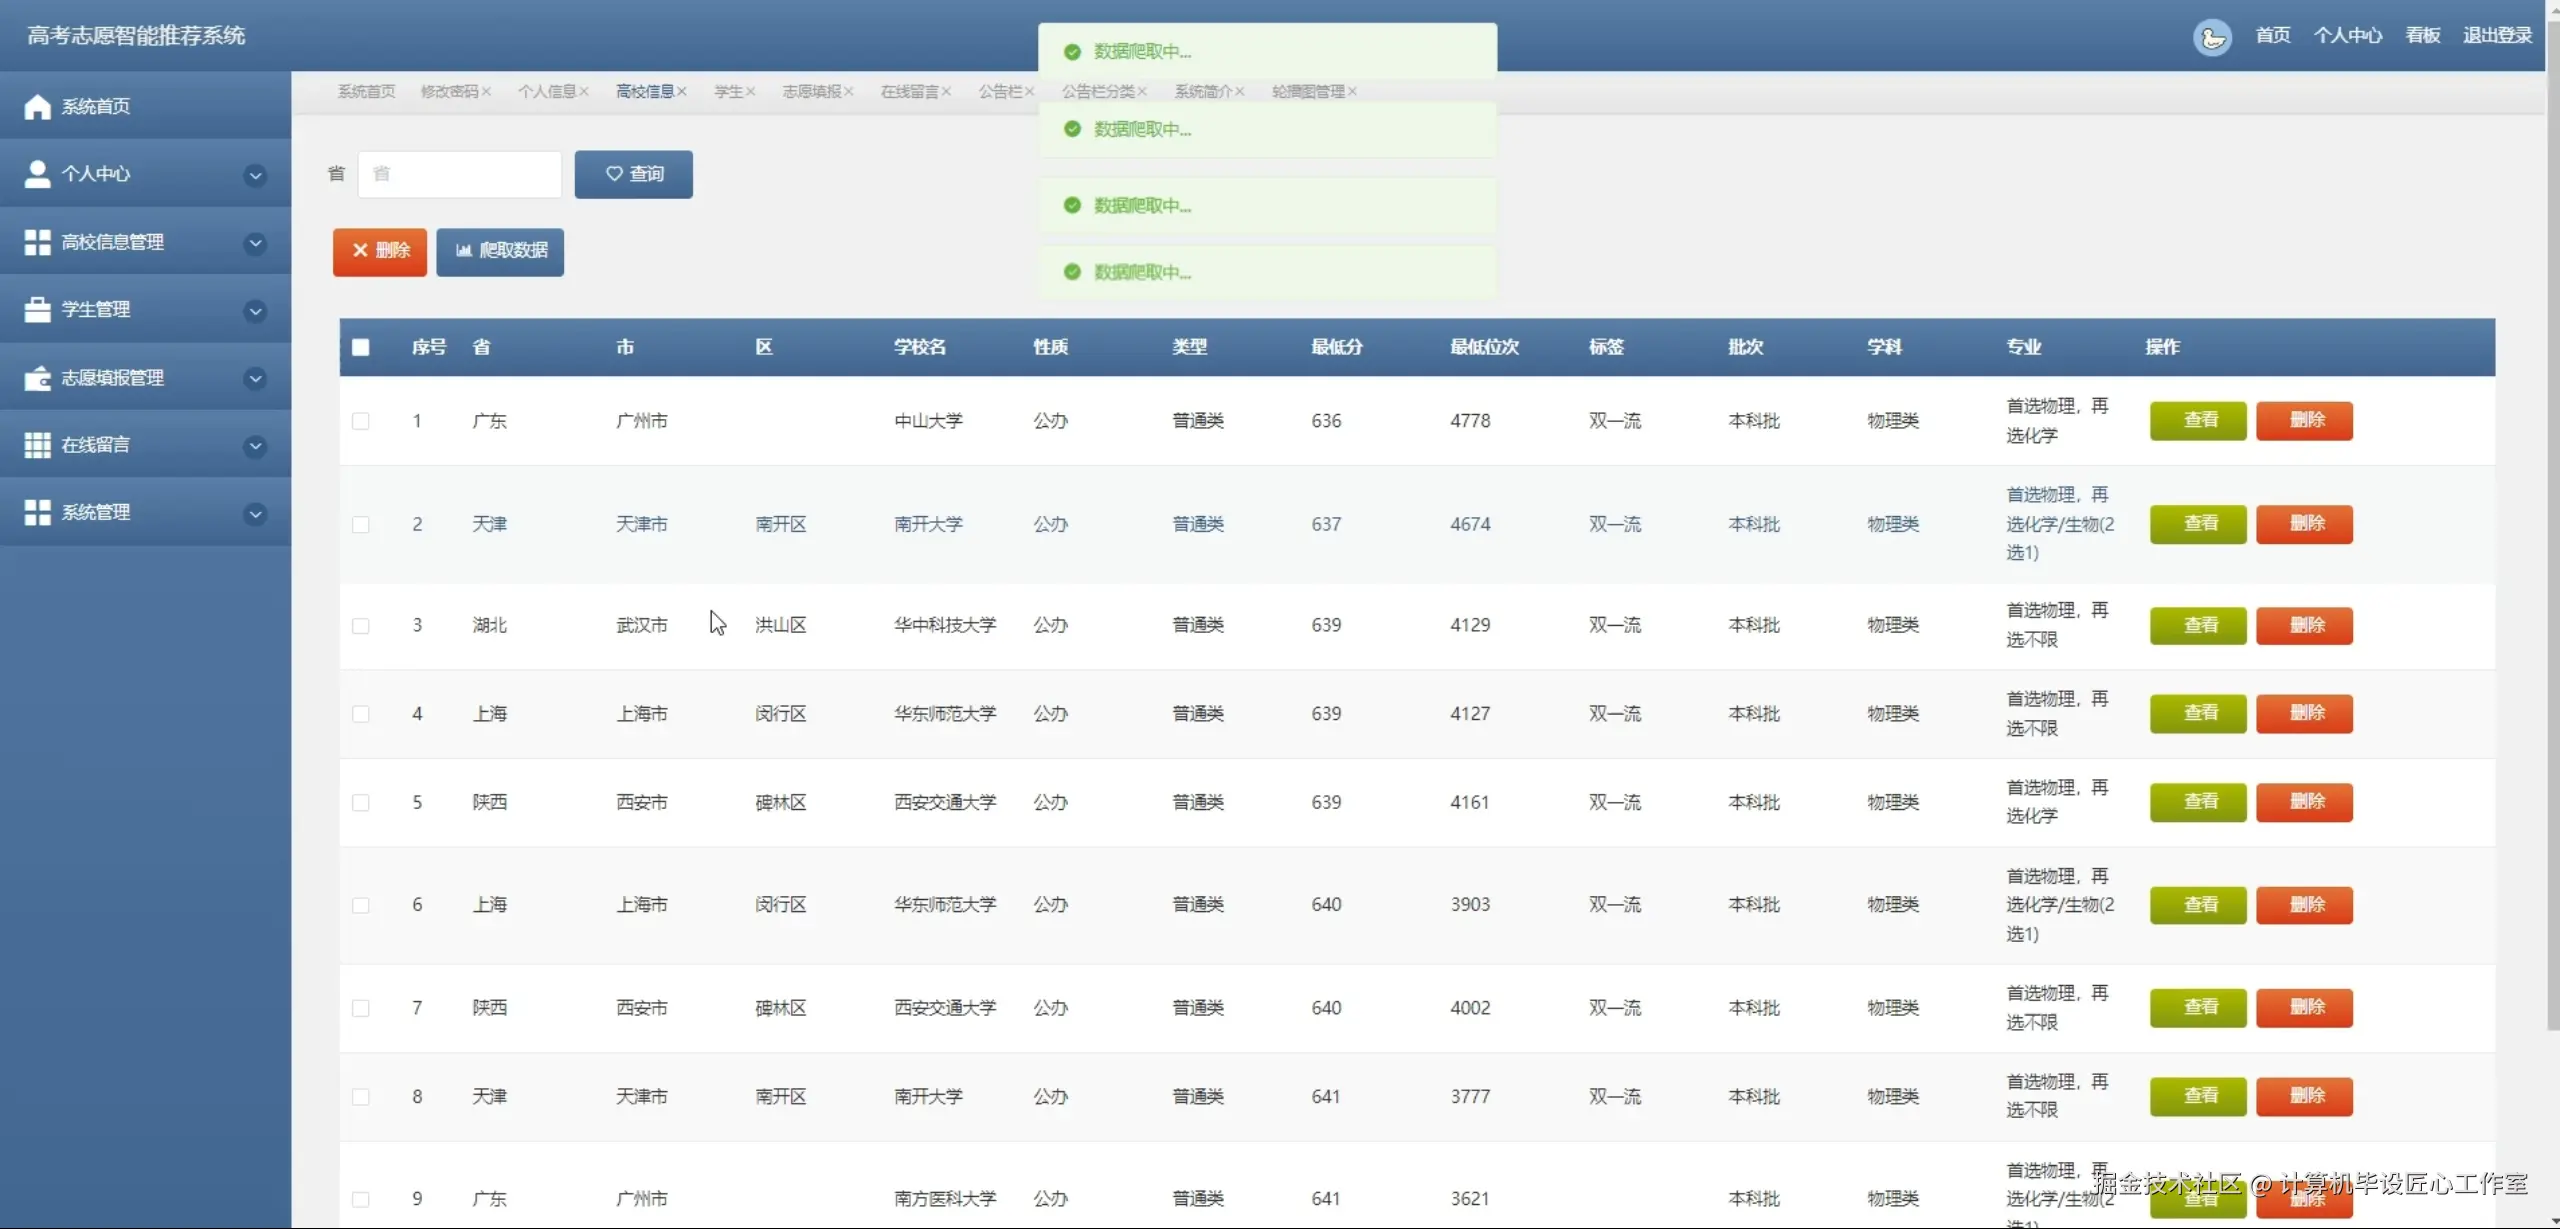The width and height of the screenshot is (2560, 1229).
Task: Close the 修改密码 tab with its X
Action: (486, 92)
